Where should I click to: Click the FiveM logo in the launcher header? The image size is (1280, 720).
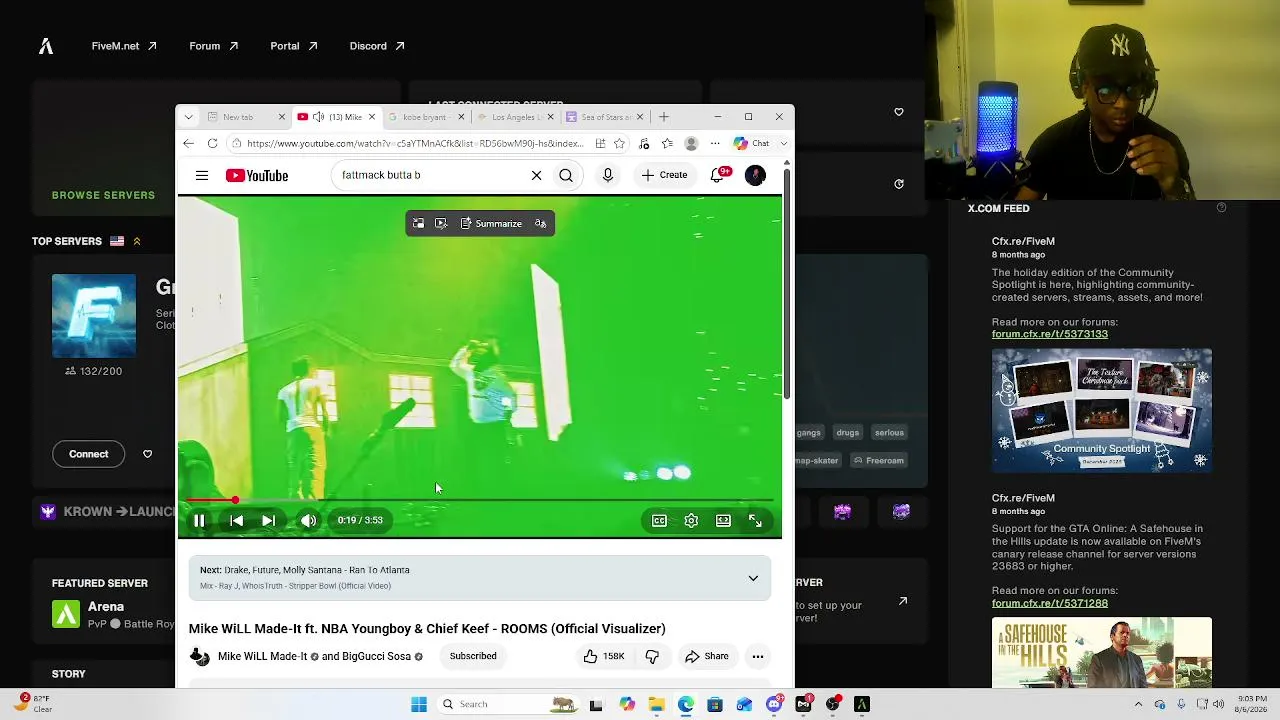(46, 46)
